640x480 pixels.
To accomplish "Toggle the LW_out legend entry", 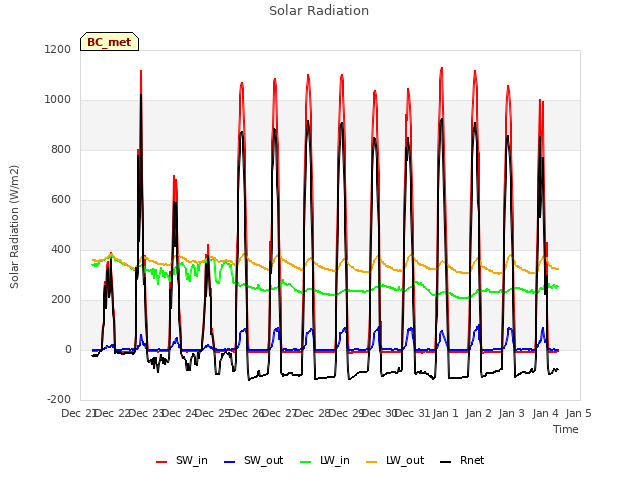I will pos(395,460).
